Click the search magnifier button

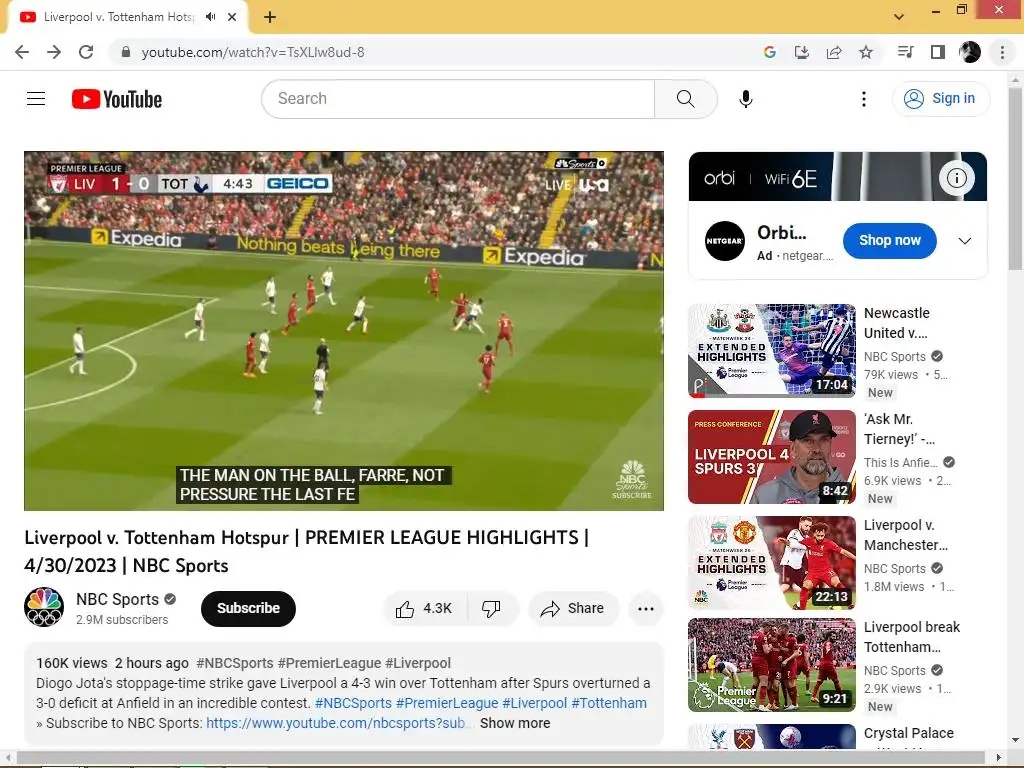pyautogui.click(x=686, y=99)
